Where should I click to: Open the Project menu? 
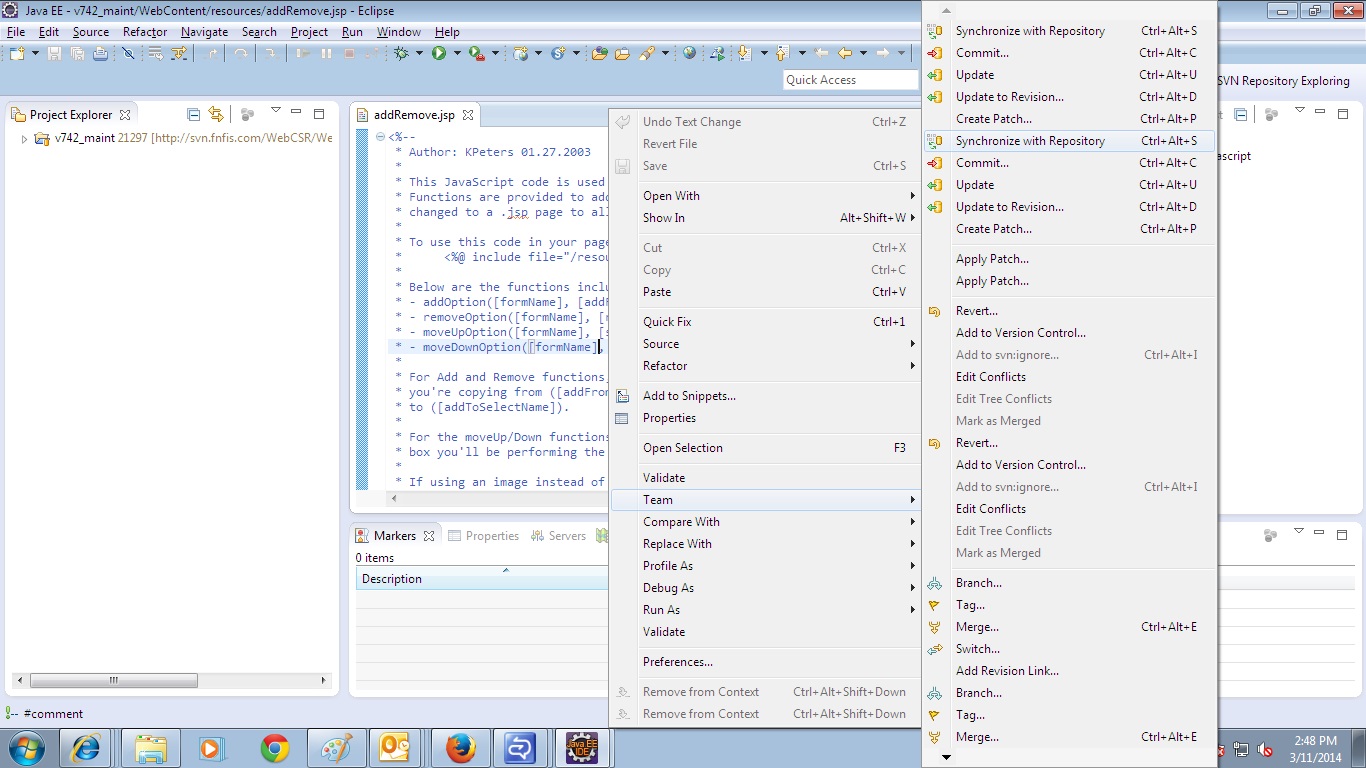[x=309, y=32]
